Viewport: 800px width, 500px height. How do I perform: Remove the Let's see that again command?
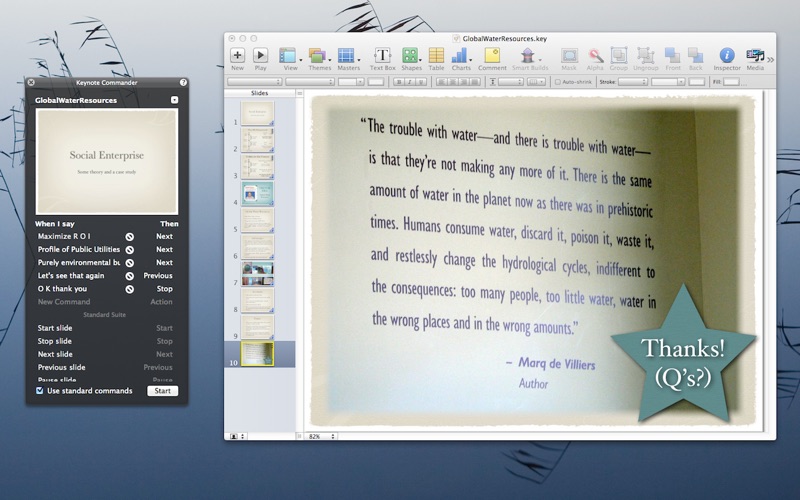click(130, 276)
